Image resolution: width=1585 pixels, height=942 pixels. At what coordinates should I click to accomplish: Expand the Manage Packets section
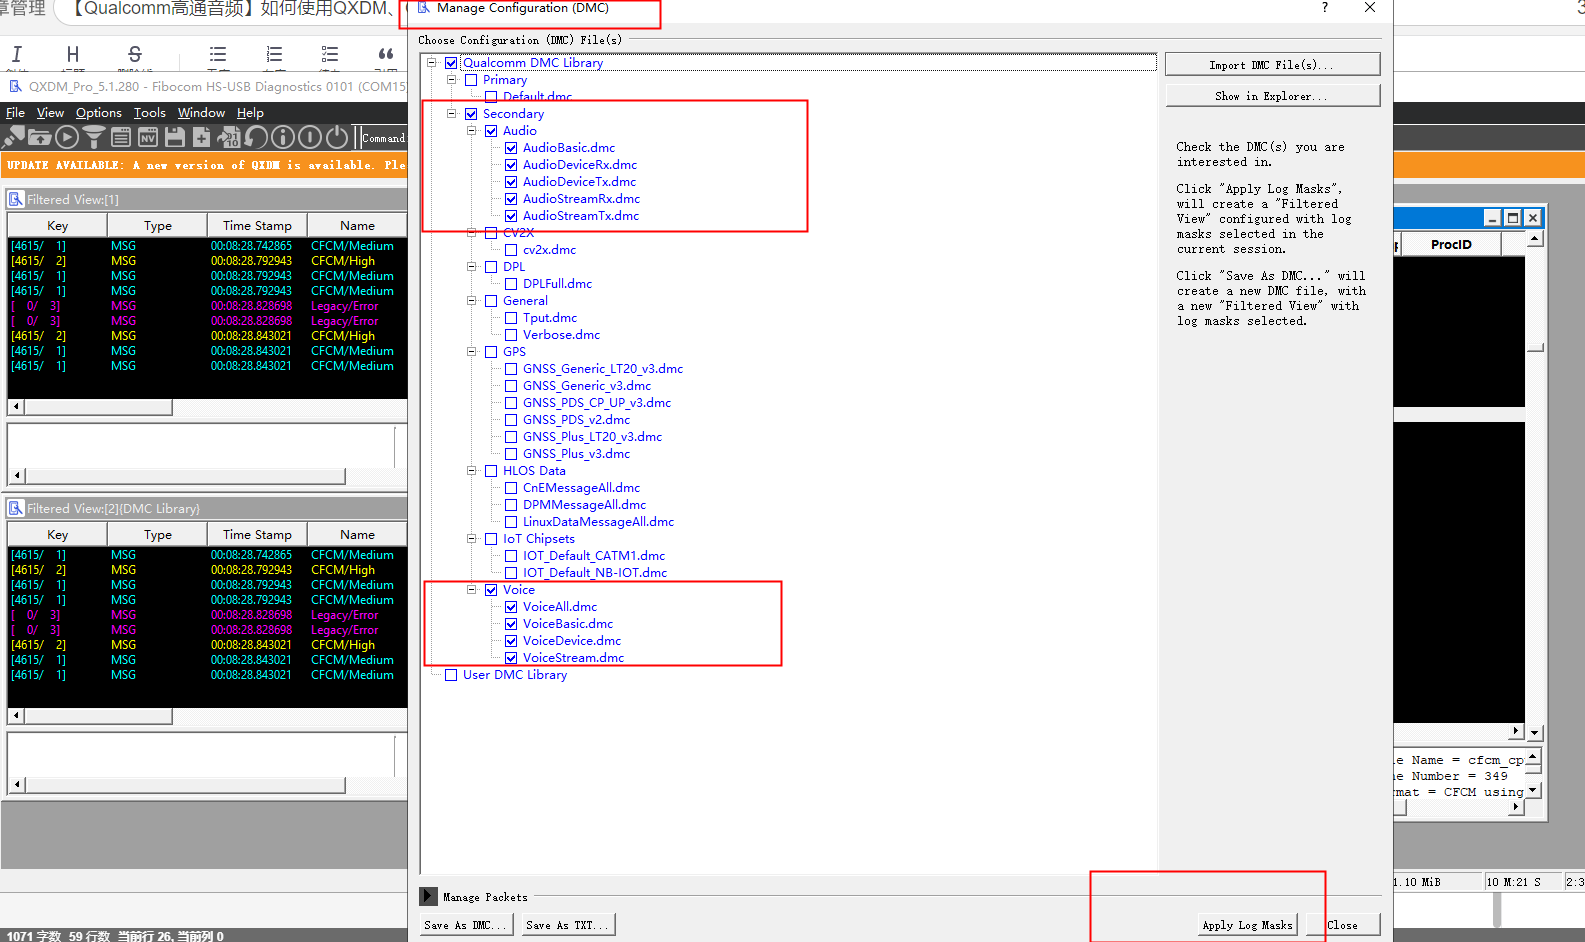click(x=429, y=896)
